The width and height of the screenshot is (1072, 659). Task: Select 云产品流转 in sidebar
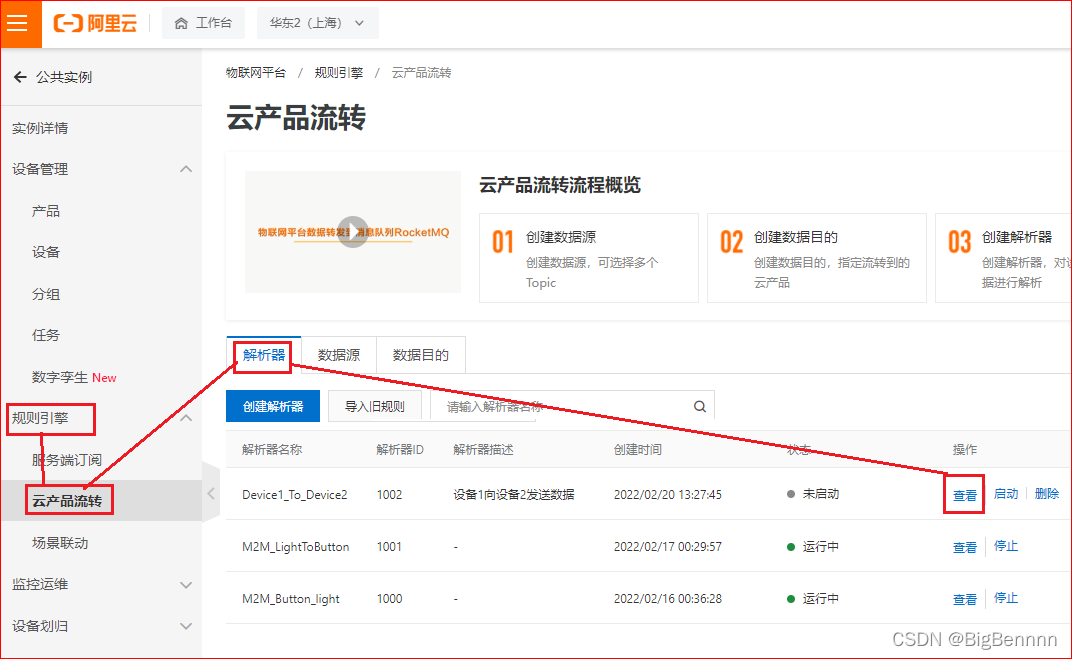tap(67, 501)
